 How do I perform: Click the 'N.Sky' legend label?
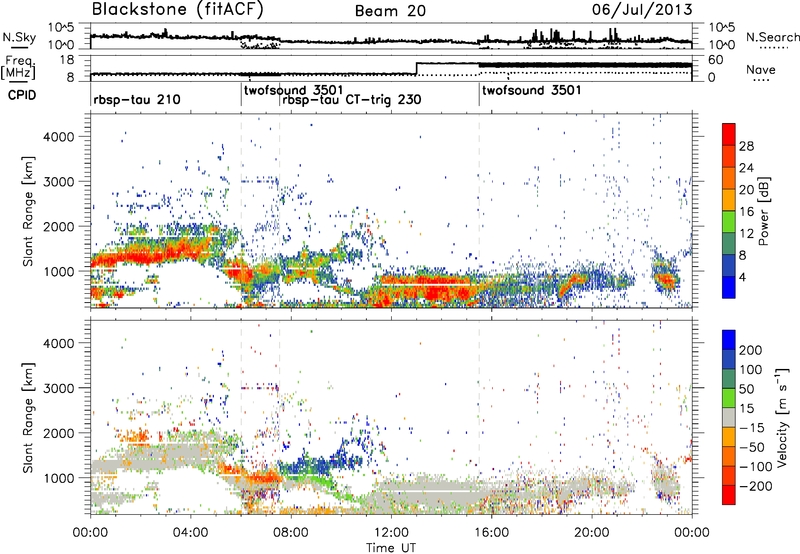click(19, 37)
